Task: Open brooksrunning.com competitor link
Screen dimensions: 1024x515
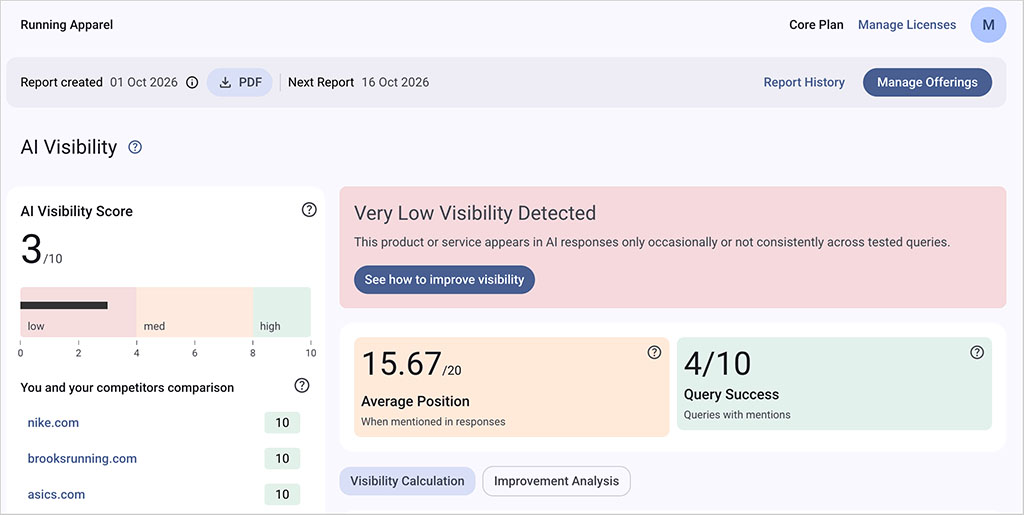Action: coord(82,458)
